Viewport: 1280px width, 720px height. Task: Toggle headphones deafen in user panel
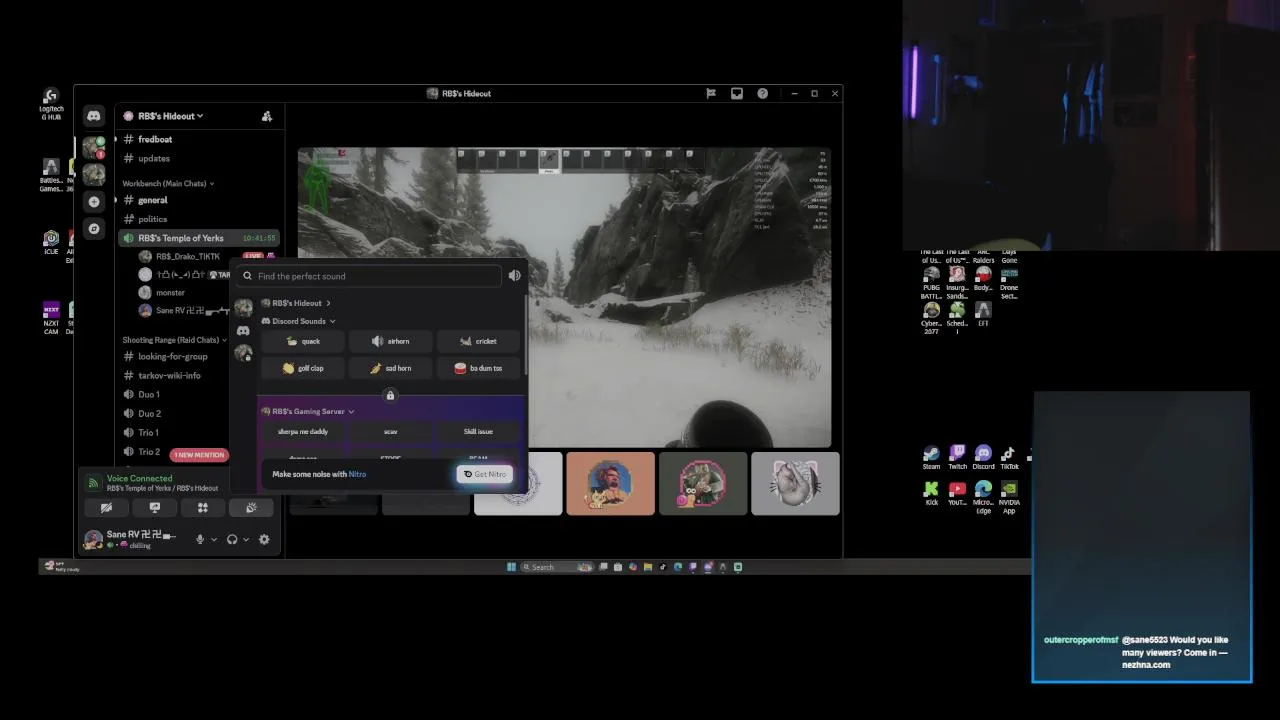point(232,539)
